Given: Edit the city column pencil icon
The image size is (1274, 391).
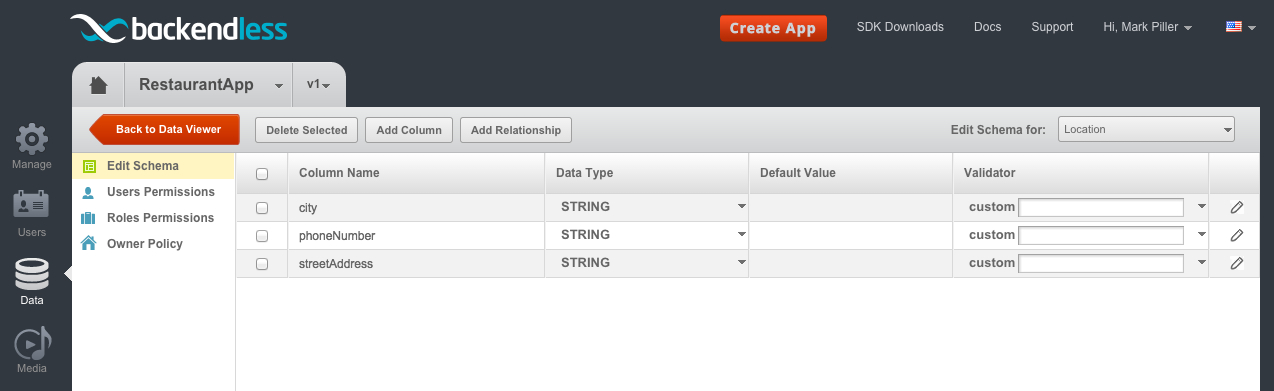Looking at the screenshot, I should [1237, 207].
